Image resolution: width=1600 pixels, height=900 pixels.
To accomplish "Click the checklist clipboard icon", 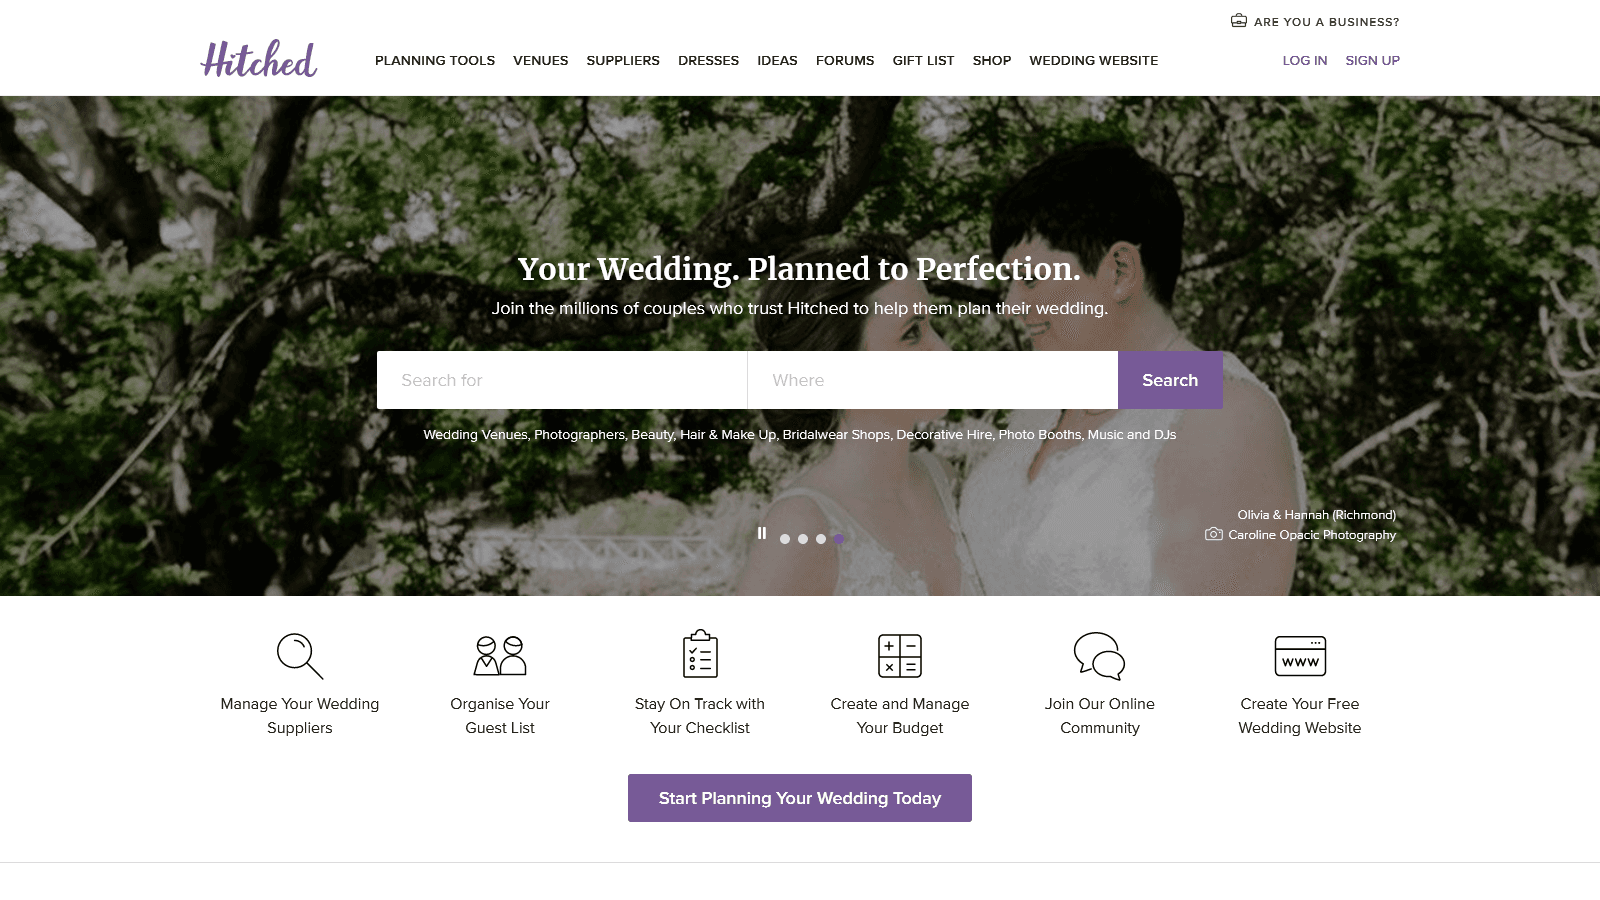I will pos(700,654).
